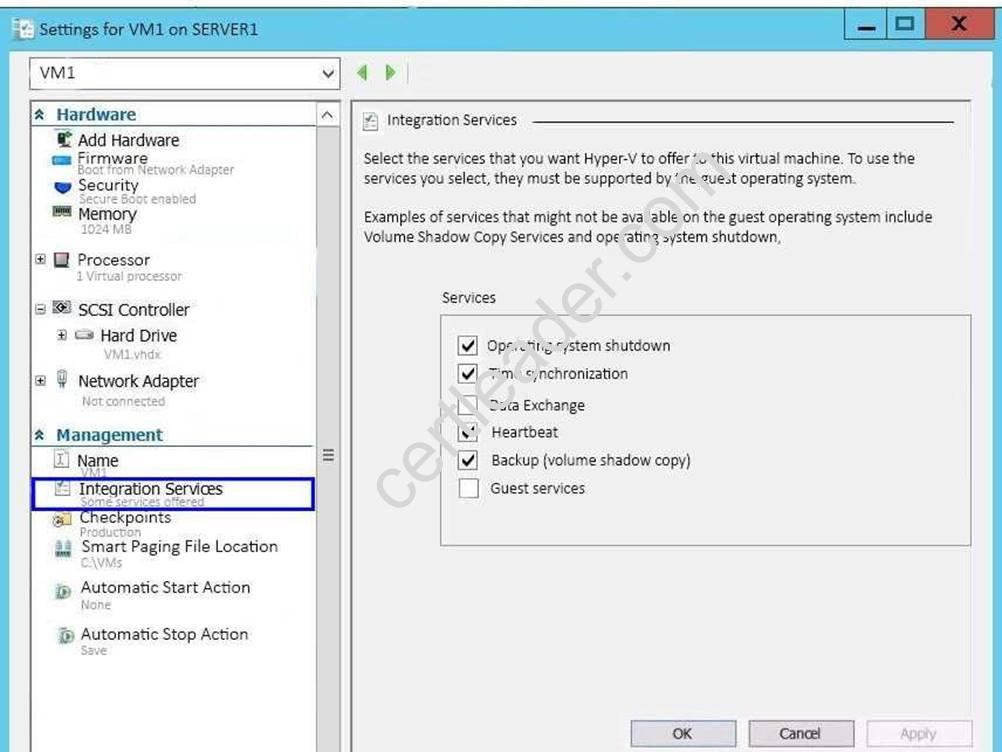Click the Firmware icon
The height and width of the screenshot is (752, 1002).
click(61, 160)
